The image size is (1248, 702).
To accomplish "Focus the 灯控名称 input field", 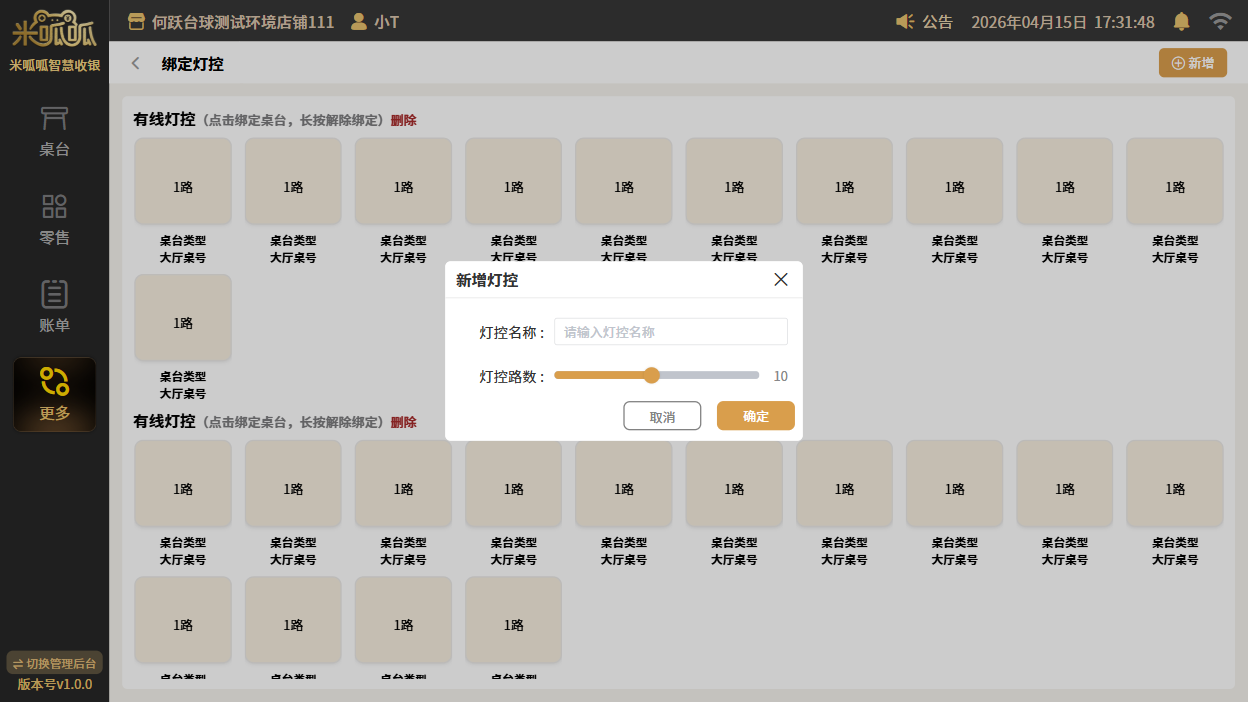I will coord(670,332).
